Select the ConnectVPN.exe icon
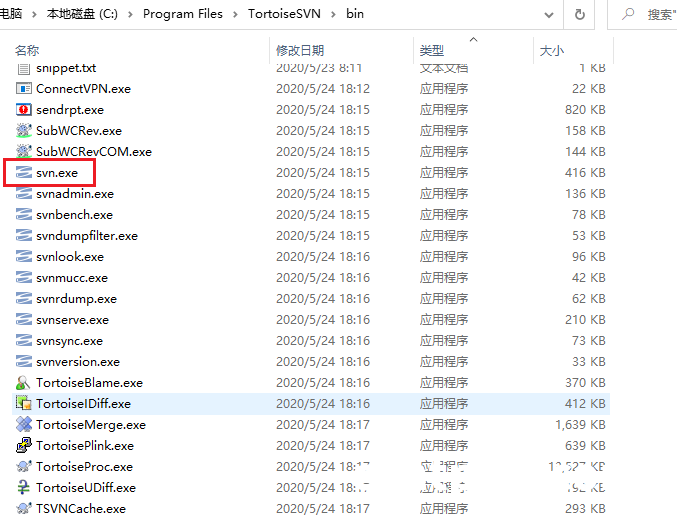 (24, 89)
